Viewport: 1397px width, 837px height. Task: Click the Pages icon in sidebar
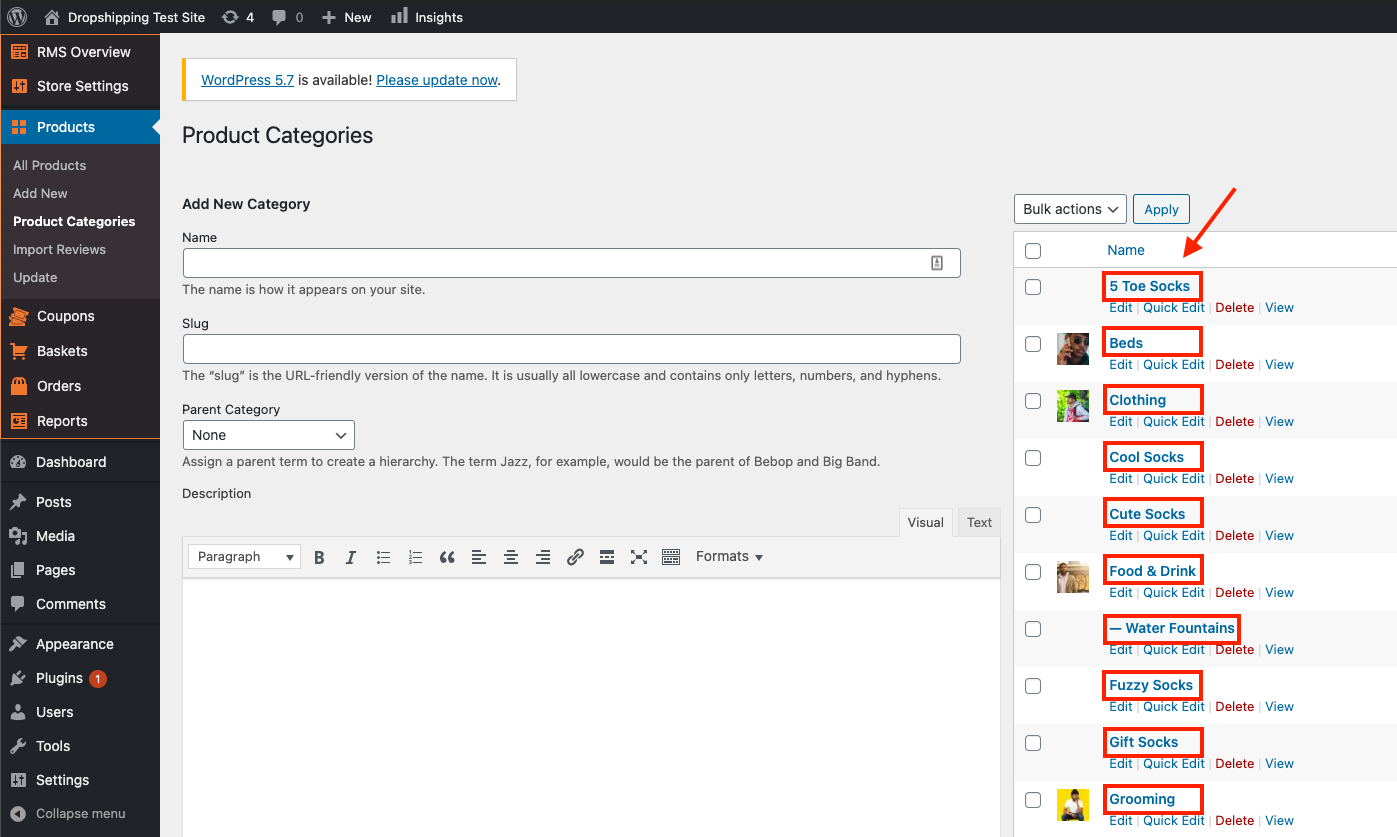point(18,570)
